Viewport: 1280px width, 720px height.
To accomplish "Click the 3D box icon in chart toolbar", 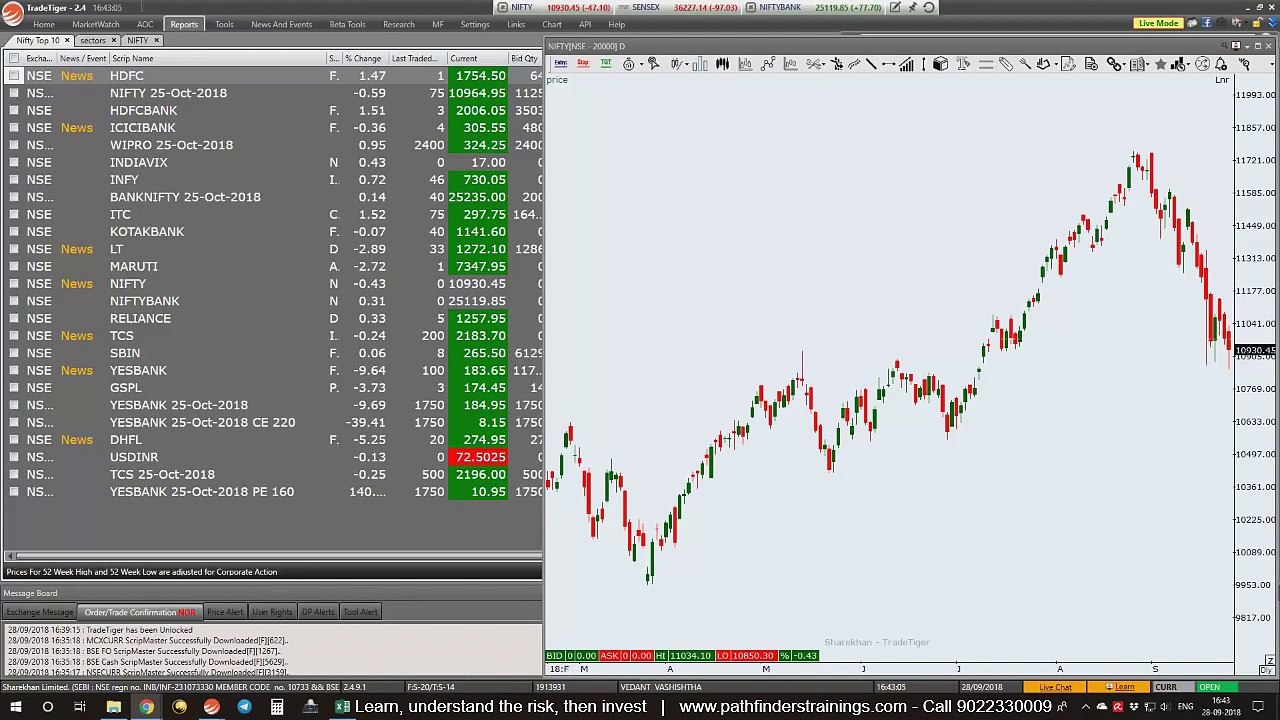I will pyautogui.click(x=940, y=64).
